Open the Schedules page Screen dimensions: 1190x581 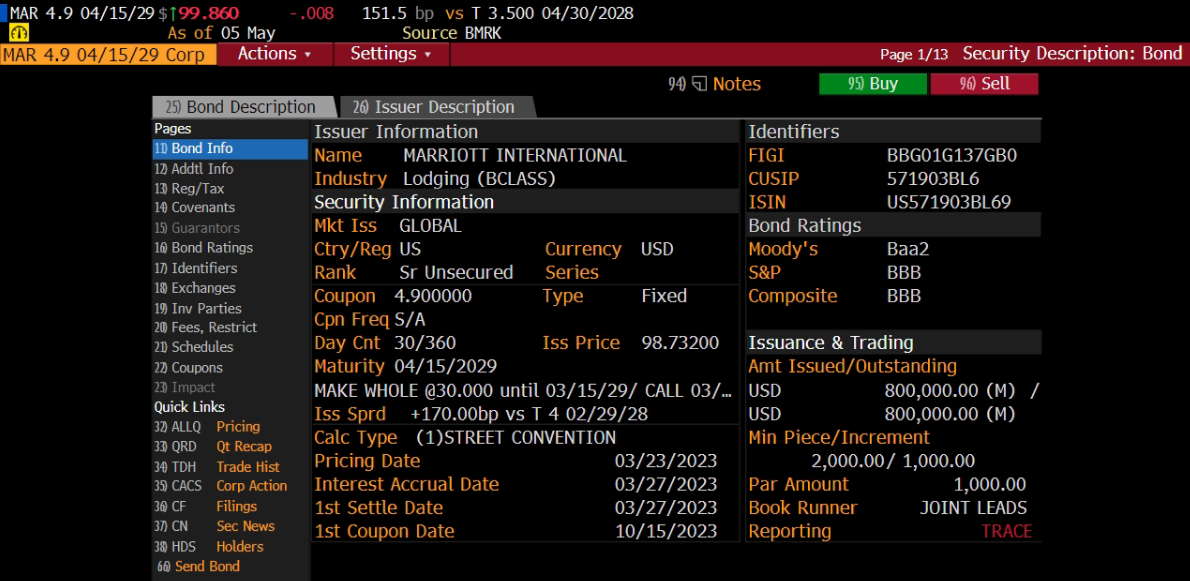[x=194, y=347]
